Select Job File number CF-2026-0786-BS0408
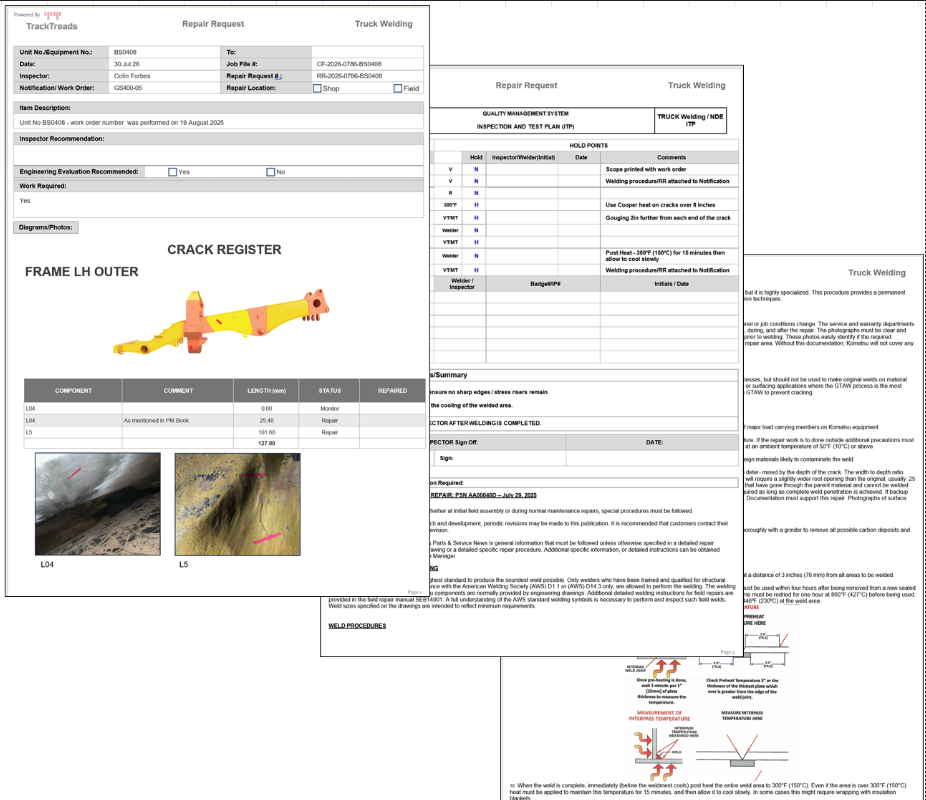Screen dimensions: 926x800 [x=349, y=64]
